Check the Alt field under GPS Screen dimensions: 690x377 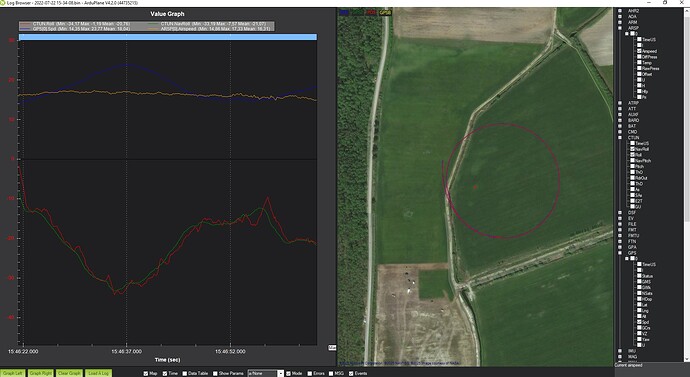(639, 316)
